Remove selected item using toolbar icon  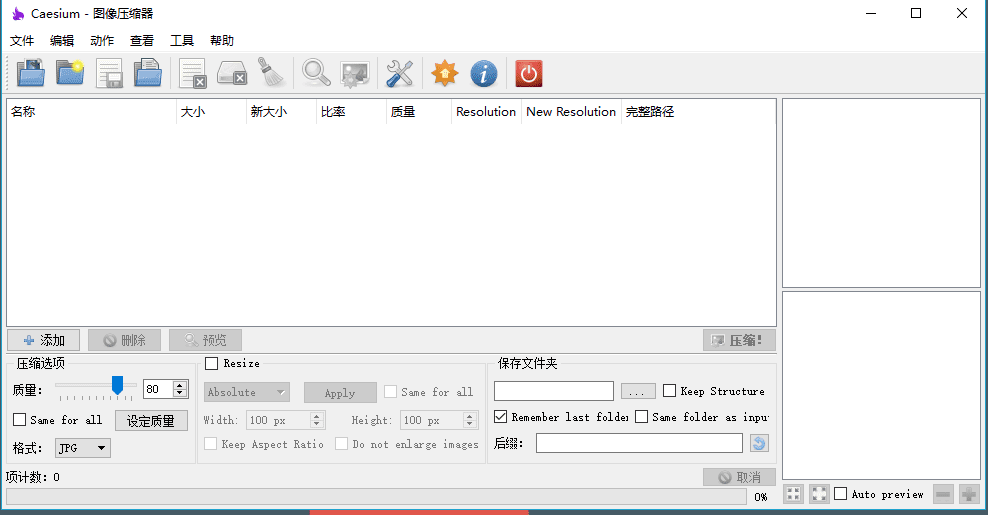192,73
